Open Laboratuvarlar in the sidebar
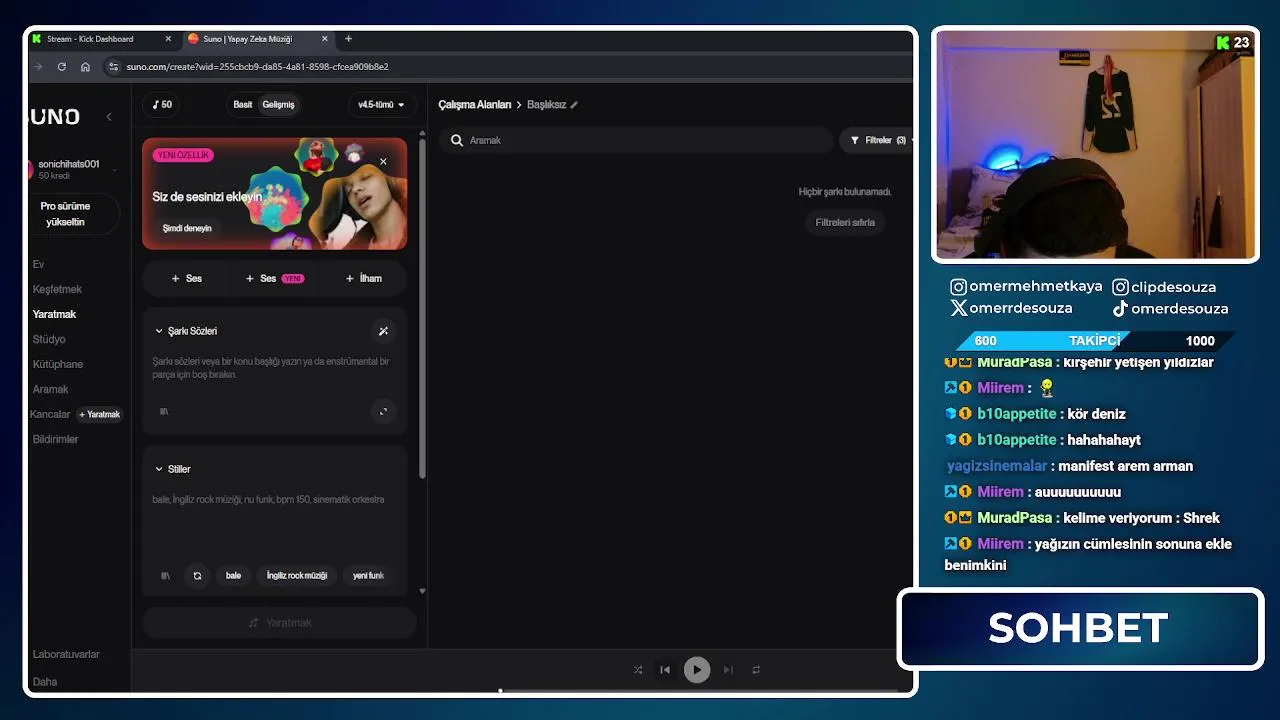Image resolution: width=1280 pixels, height=720 pixels. 66,654
